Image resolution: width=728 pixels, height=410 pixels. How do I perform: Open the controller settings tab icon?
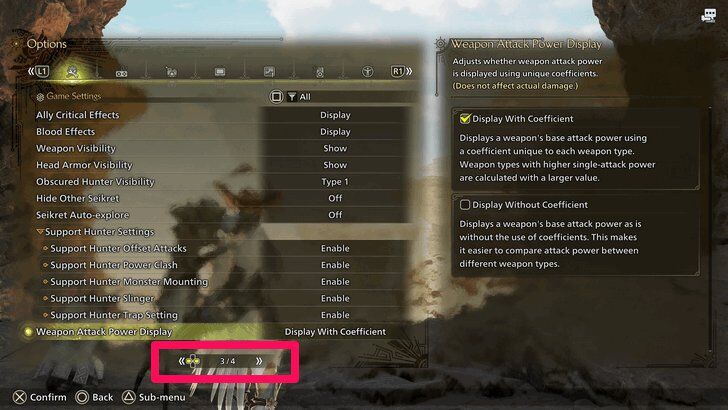click(121, 73)
